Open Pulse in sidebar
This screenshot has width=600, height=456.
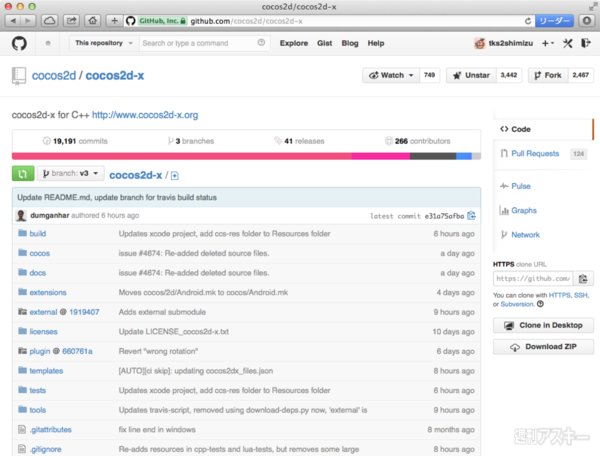[x=521, y=186]
